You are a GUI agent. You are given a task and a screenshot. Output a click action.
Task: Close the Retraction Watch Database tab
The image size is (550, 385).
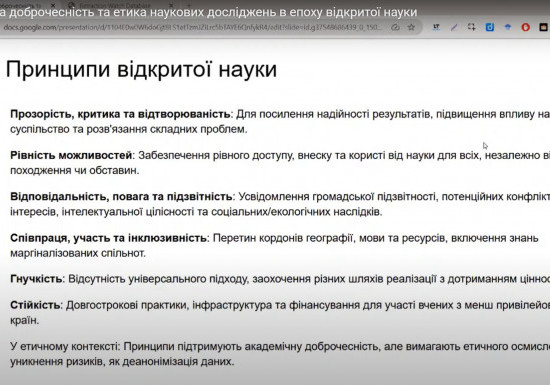(x=171, y=5)
